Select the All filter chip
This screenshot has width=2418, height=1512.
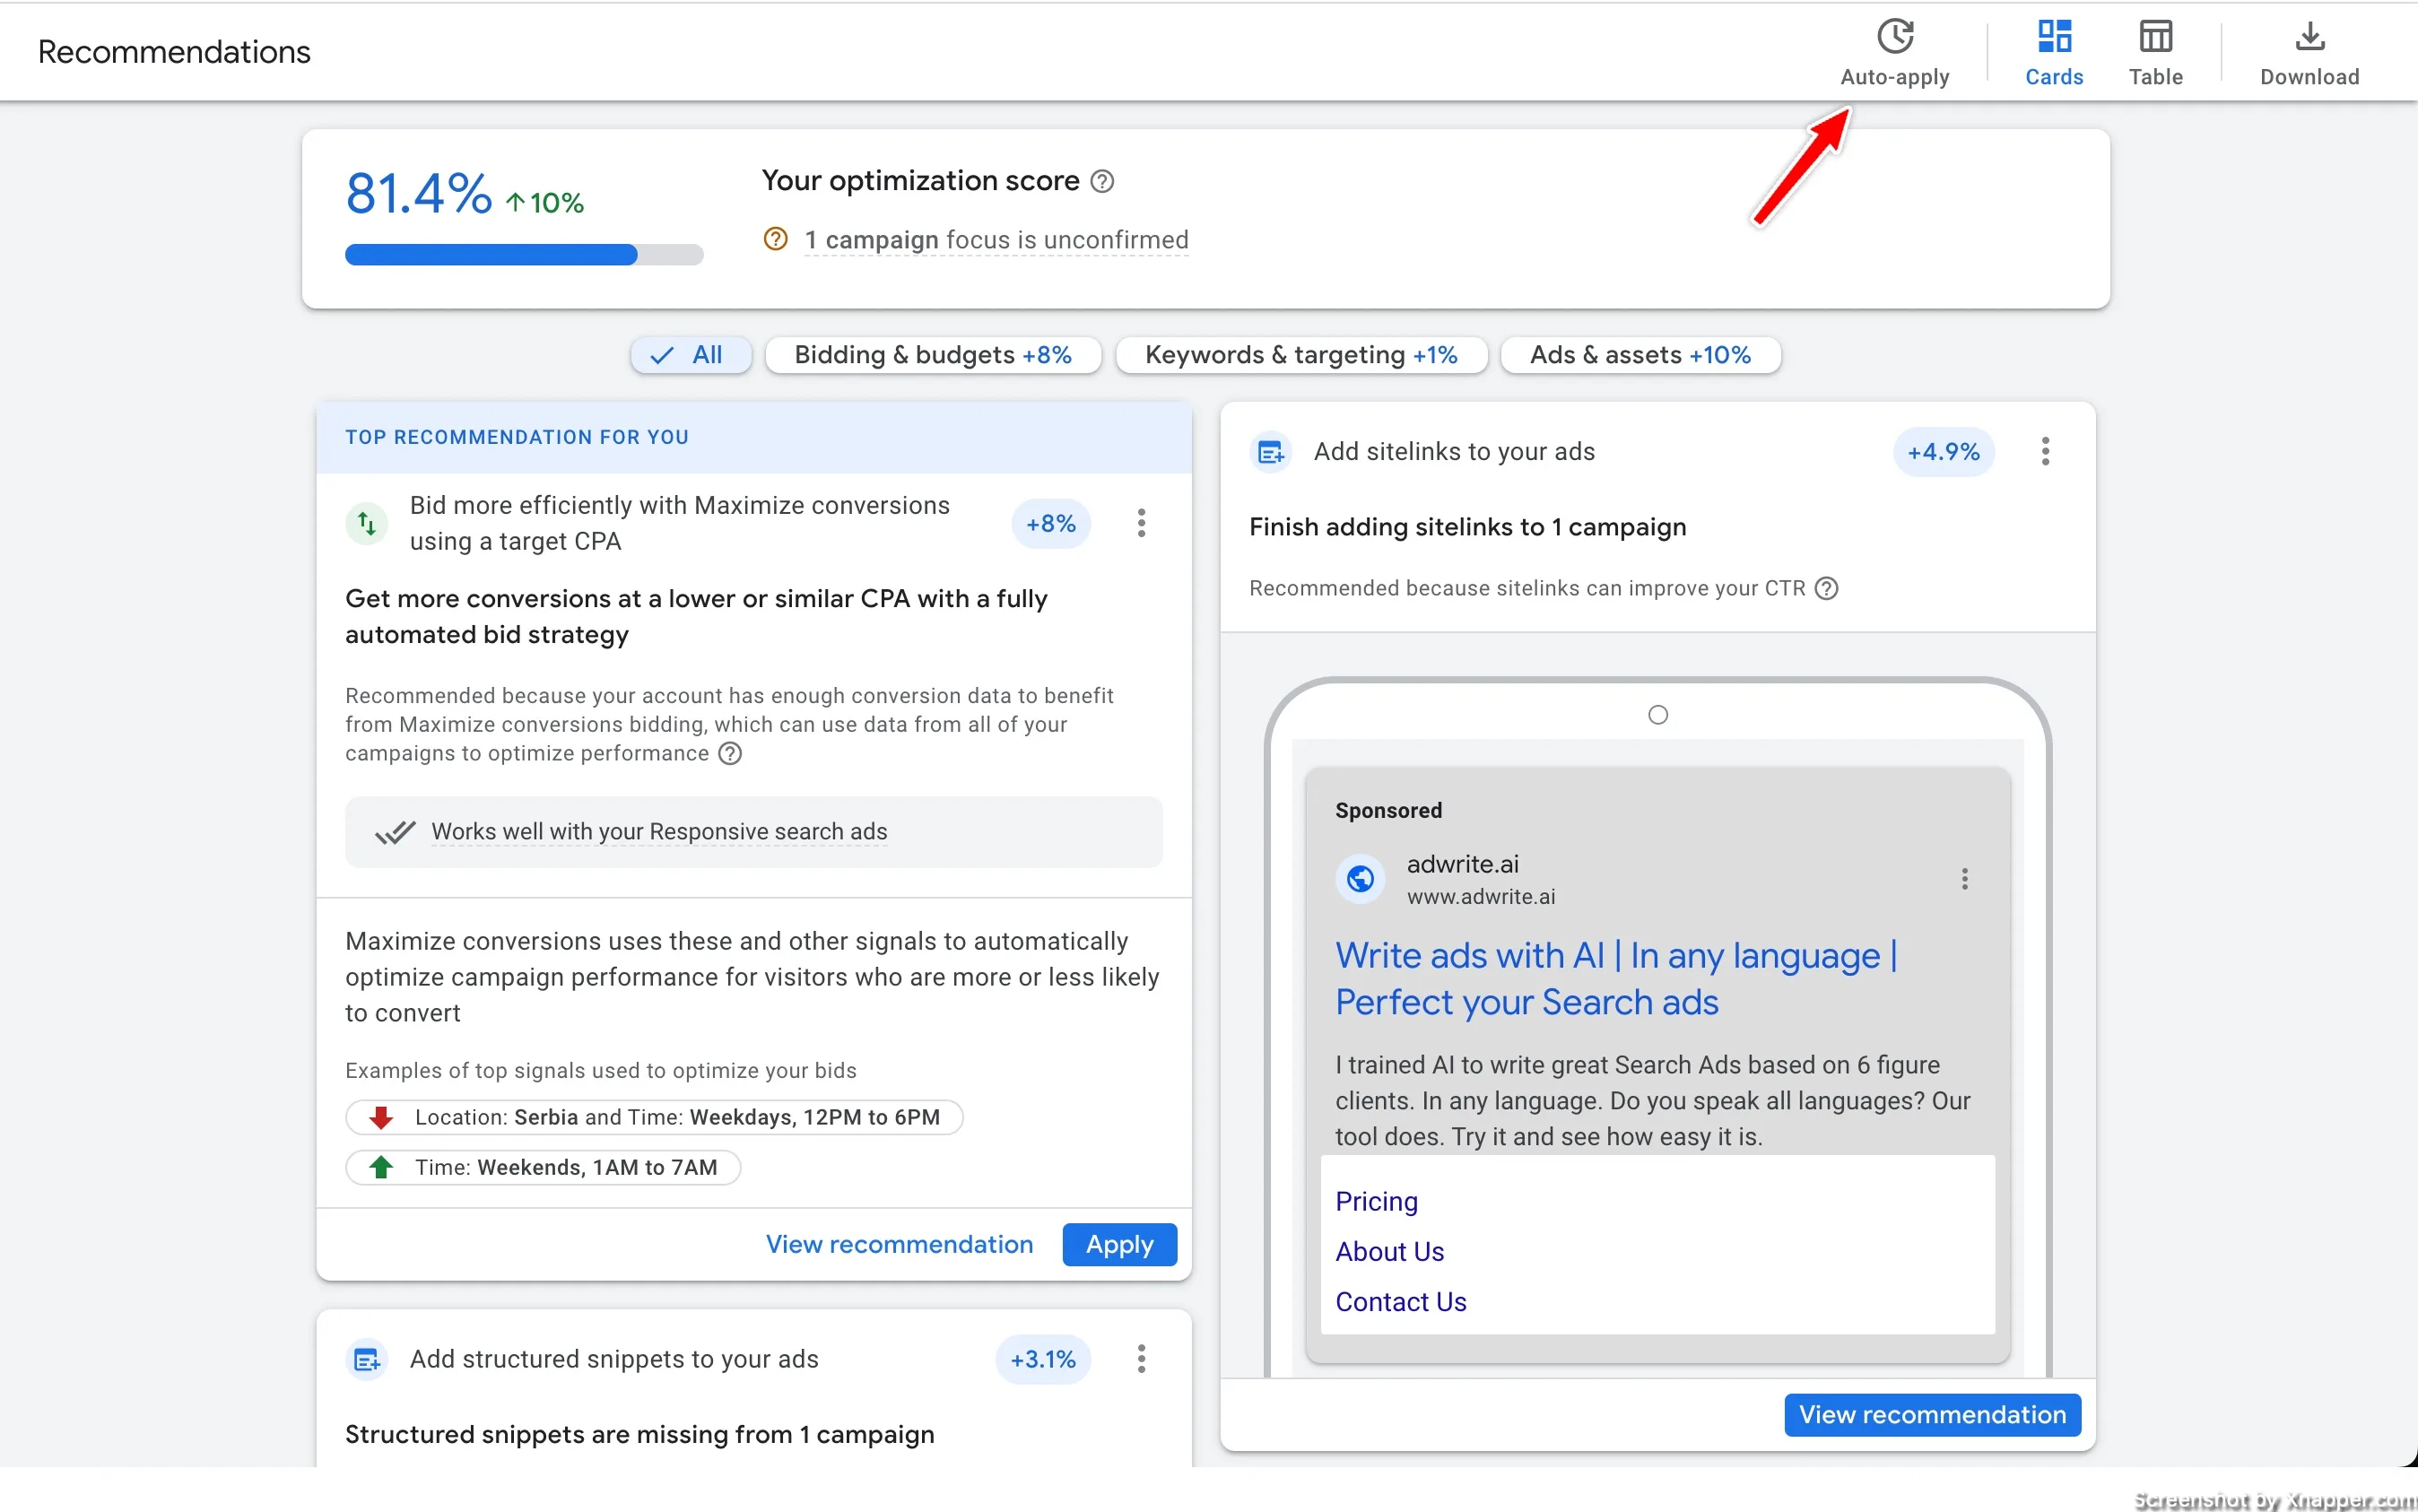(690, 355)
